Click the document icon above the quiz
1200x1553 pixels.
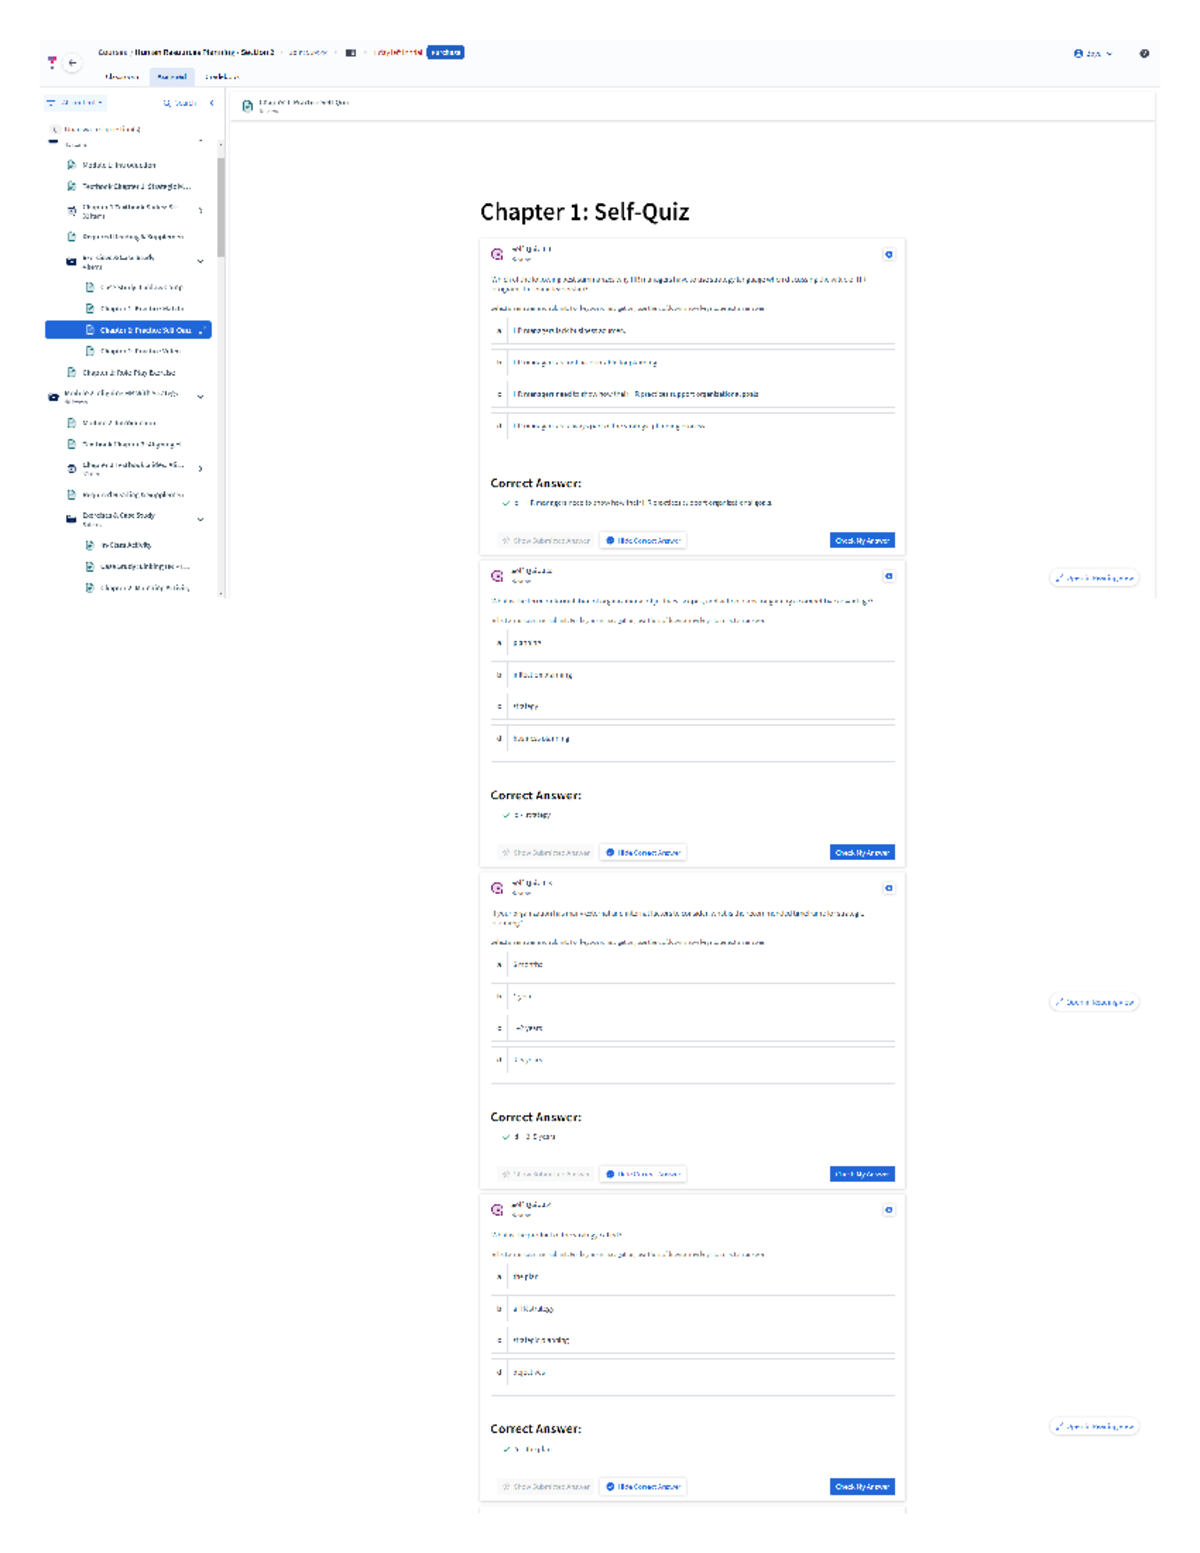pyautogui.click(x=248, y=106)
